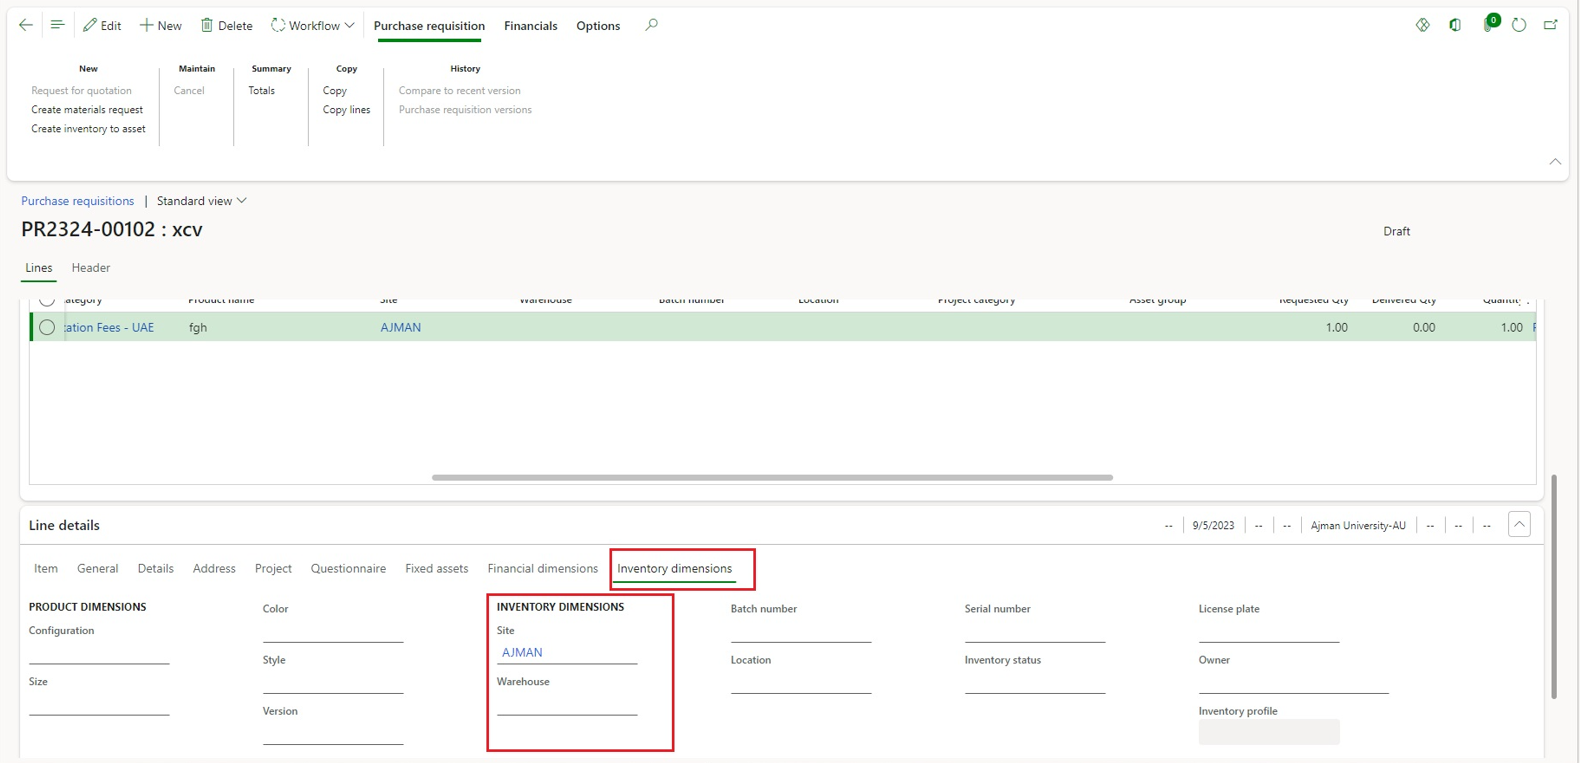This screenshot has height=763, width=1580.
Task: Open the navigation list hamburger icon
Action: point(57,25)
